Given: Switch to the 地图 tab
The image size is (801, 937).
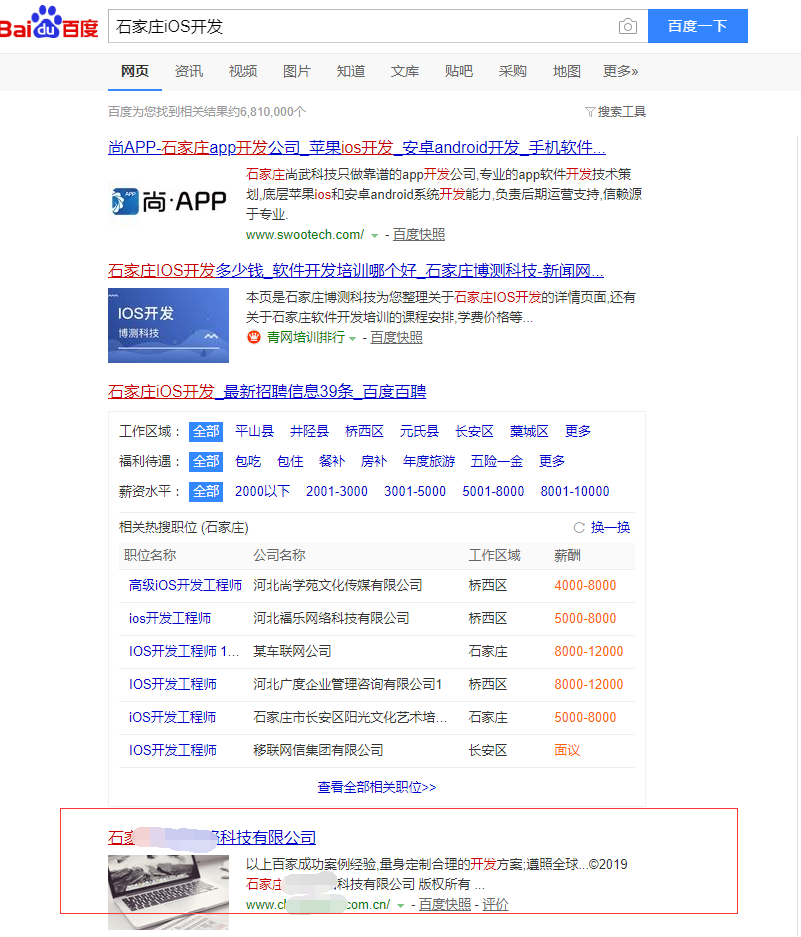Looking at the screenshot, I should [567, 72].
